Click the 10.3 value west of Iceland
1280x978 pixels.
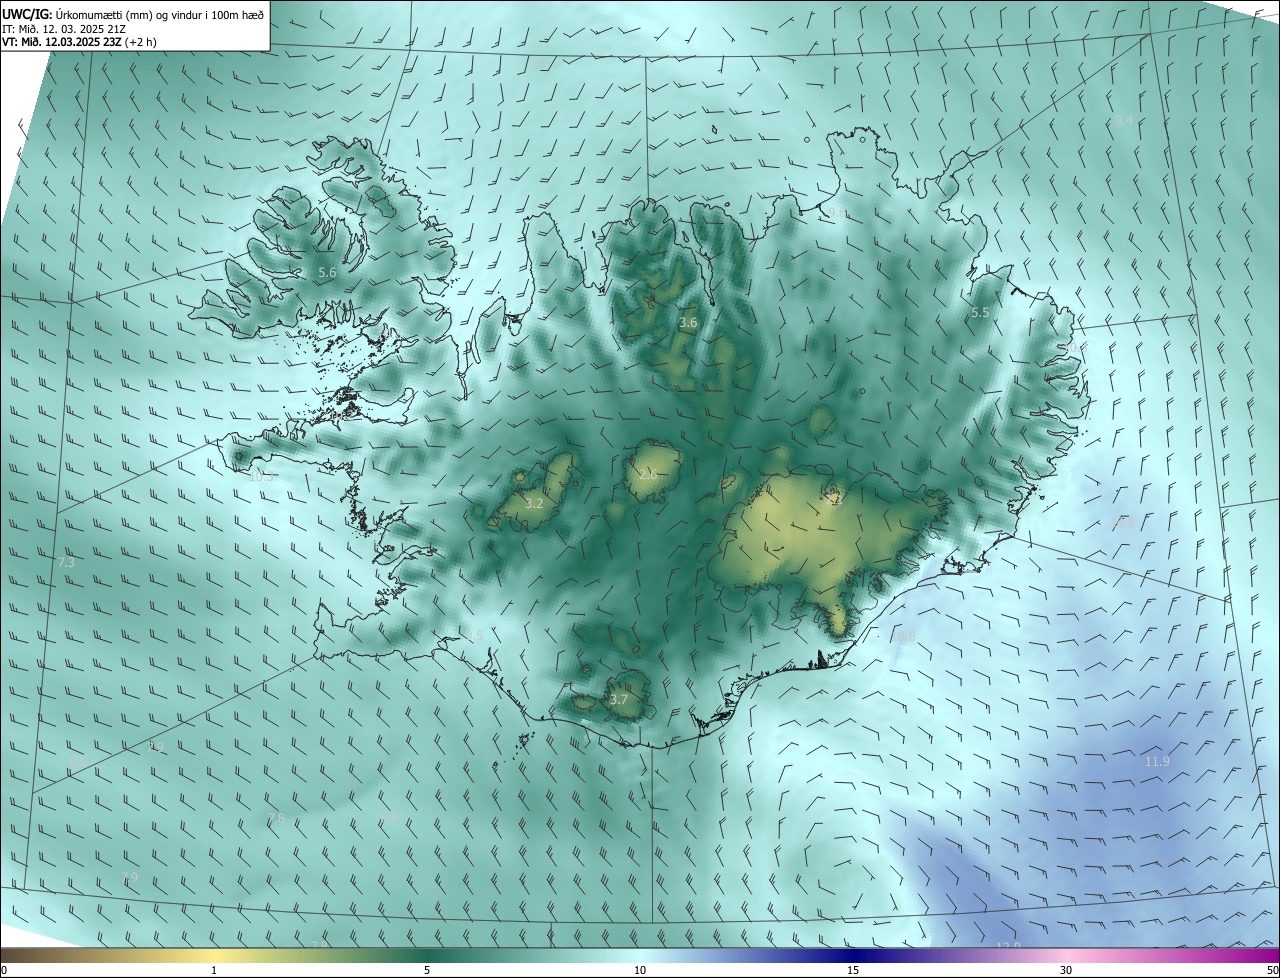pyautogui.click(x=260, y=477)
